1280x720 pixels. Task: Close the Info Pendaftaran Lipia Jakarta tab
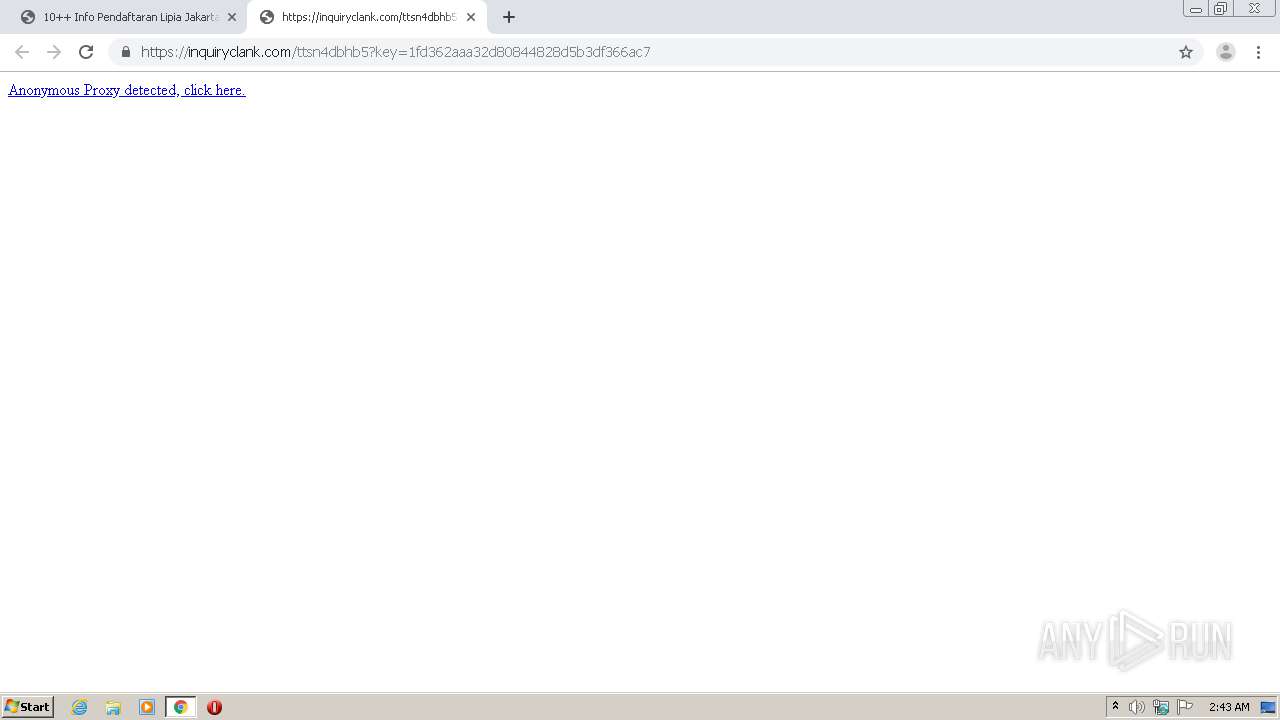coord(232,17)
